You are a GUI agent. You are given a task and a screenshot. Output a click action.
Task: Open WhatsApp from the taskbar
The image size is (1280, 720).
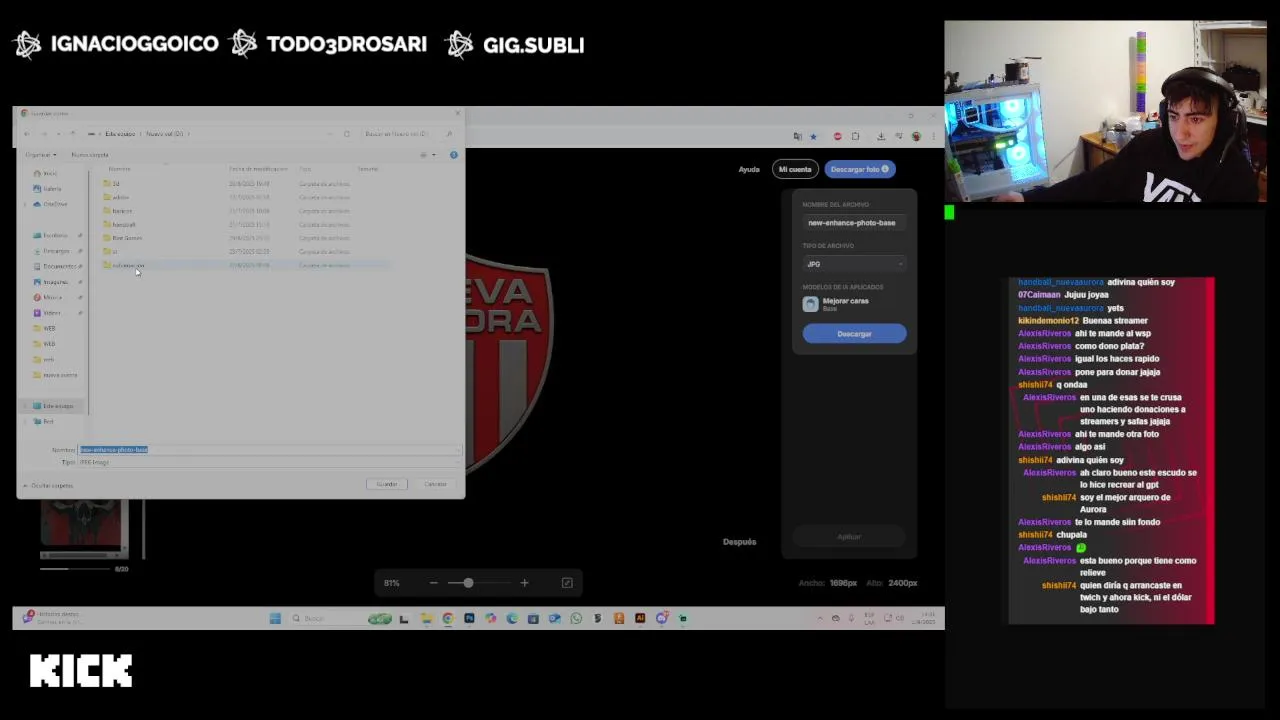576,618
